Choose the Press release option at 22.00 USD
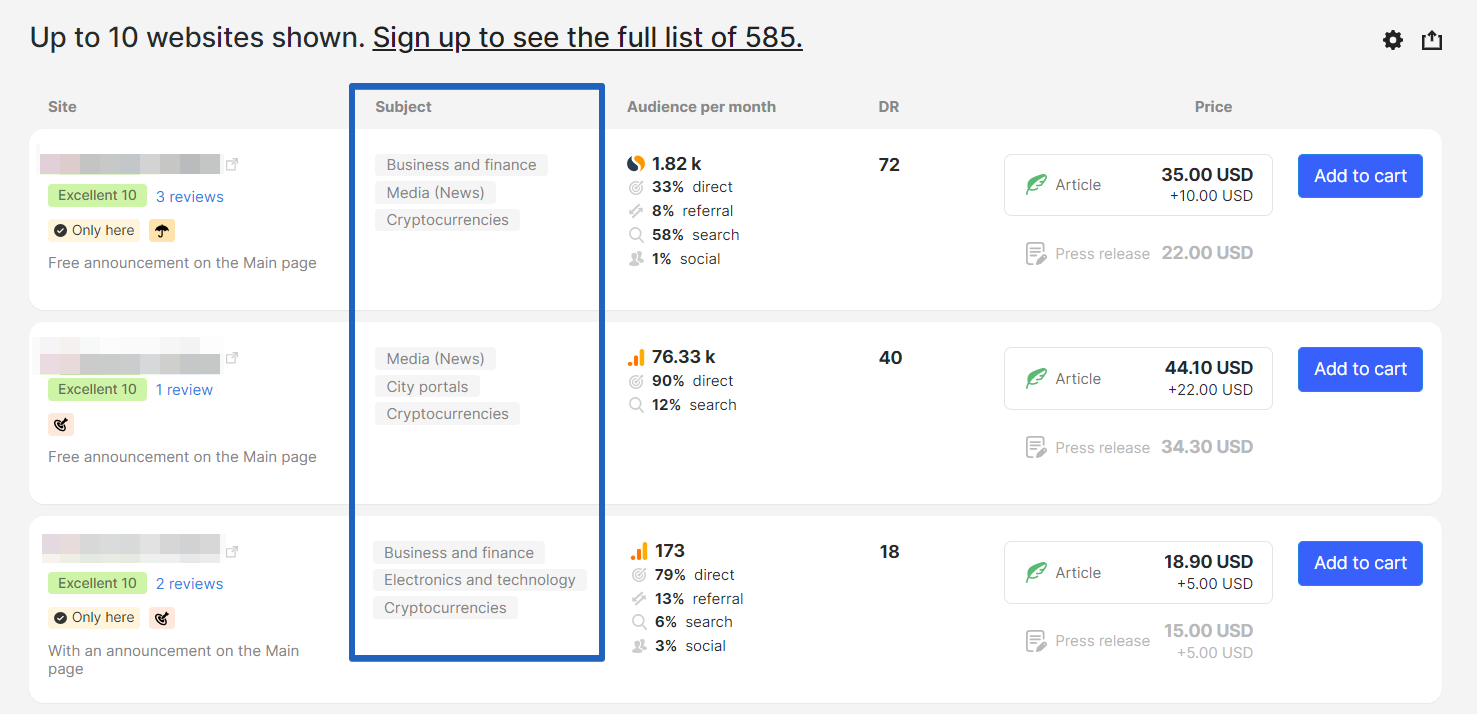This screenshot has height=714, width=1477. tap(1138, 254)
